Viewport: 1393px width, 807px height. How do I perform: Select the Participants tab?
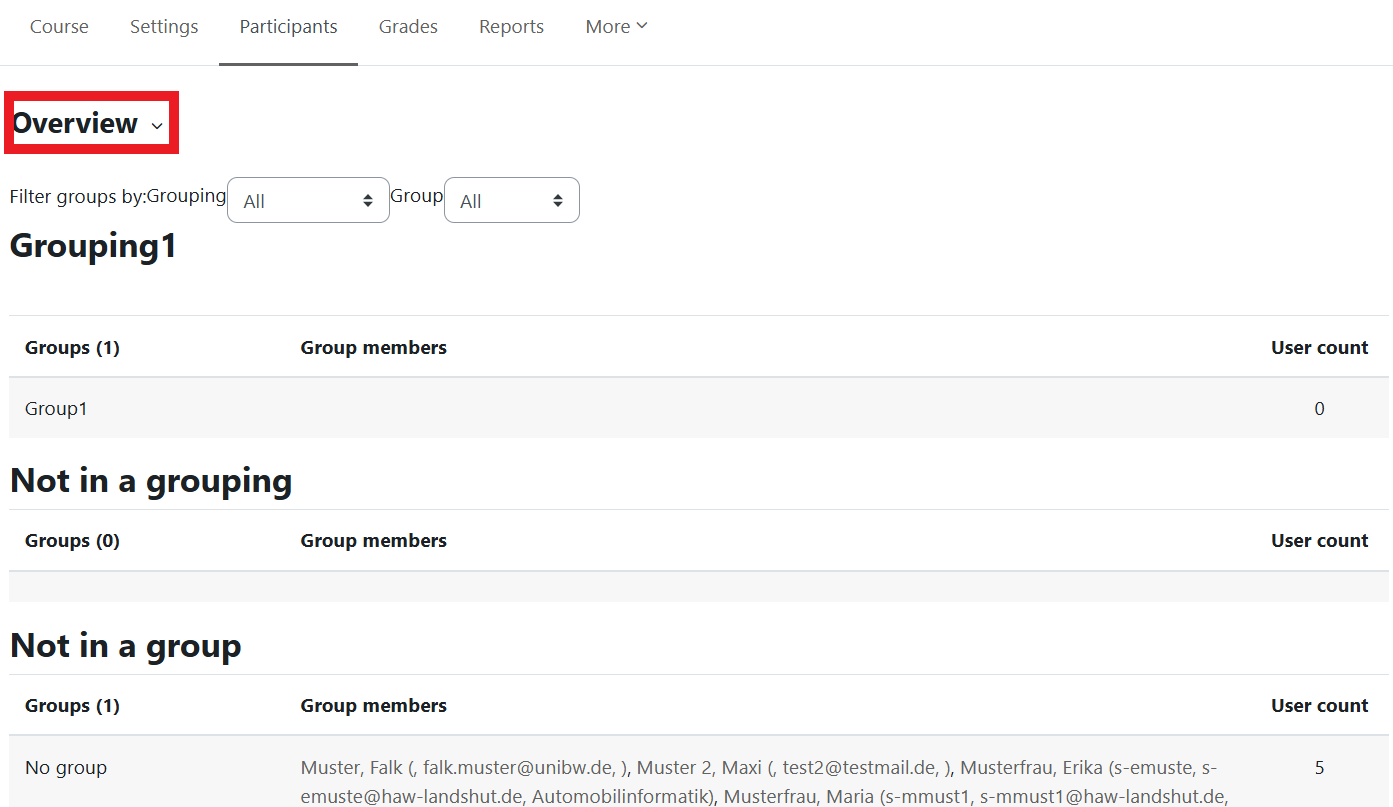[288, 27]
